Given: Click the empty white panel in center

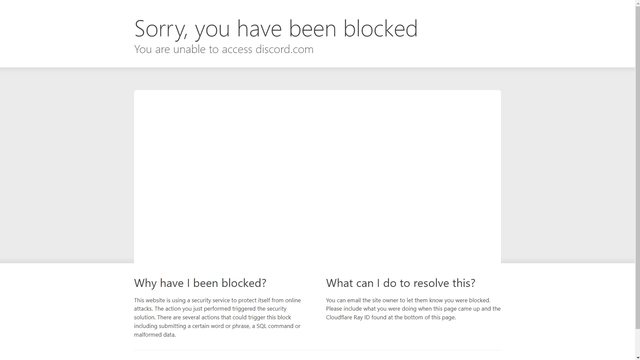Looking at the screenshot, I should (x=317, y=176).
